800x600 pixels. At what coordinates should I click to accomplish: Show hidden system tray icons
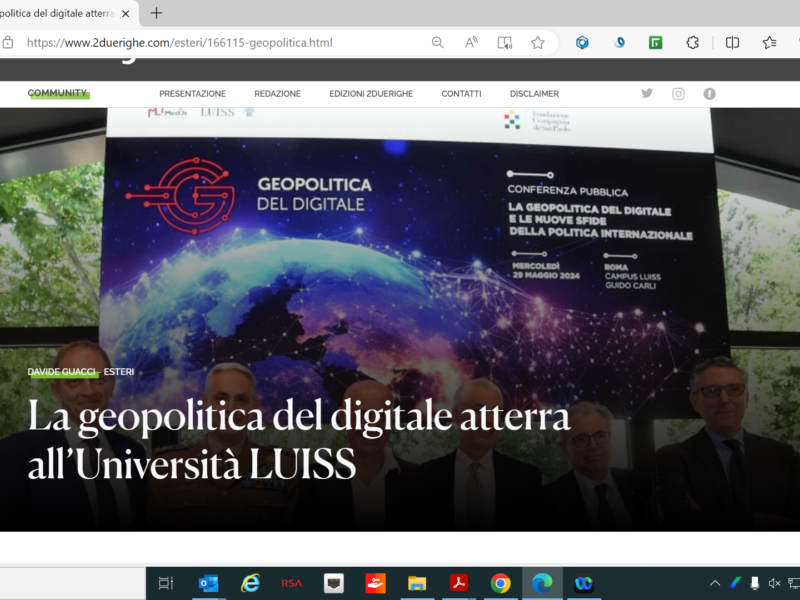coord(715,583)
